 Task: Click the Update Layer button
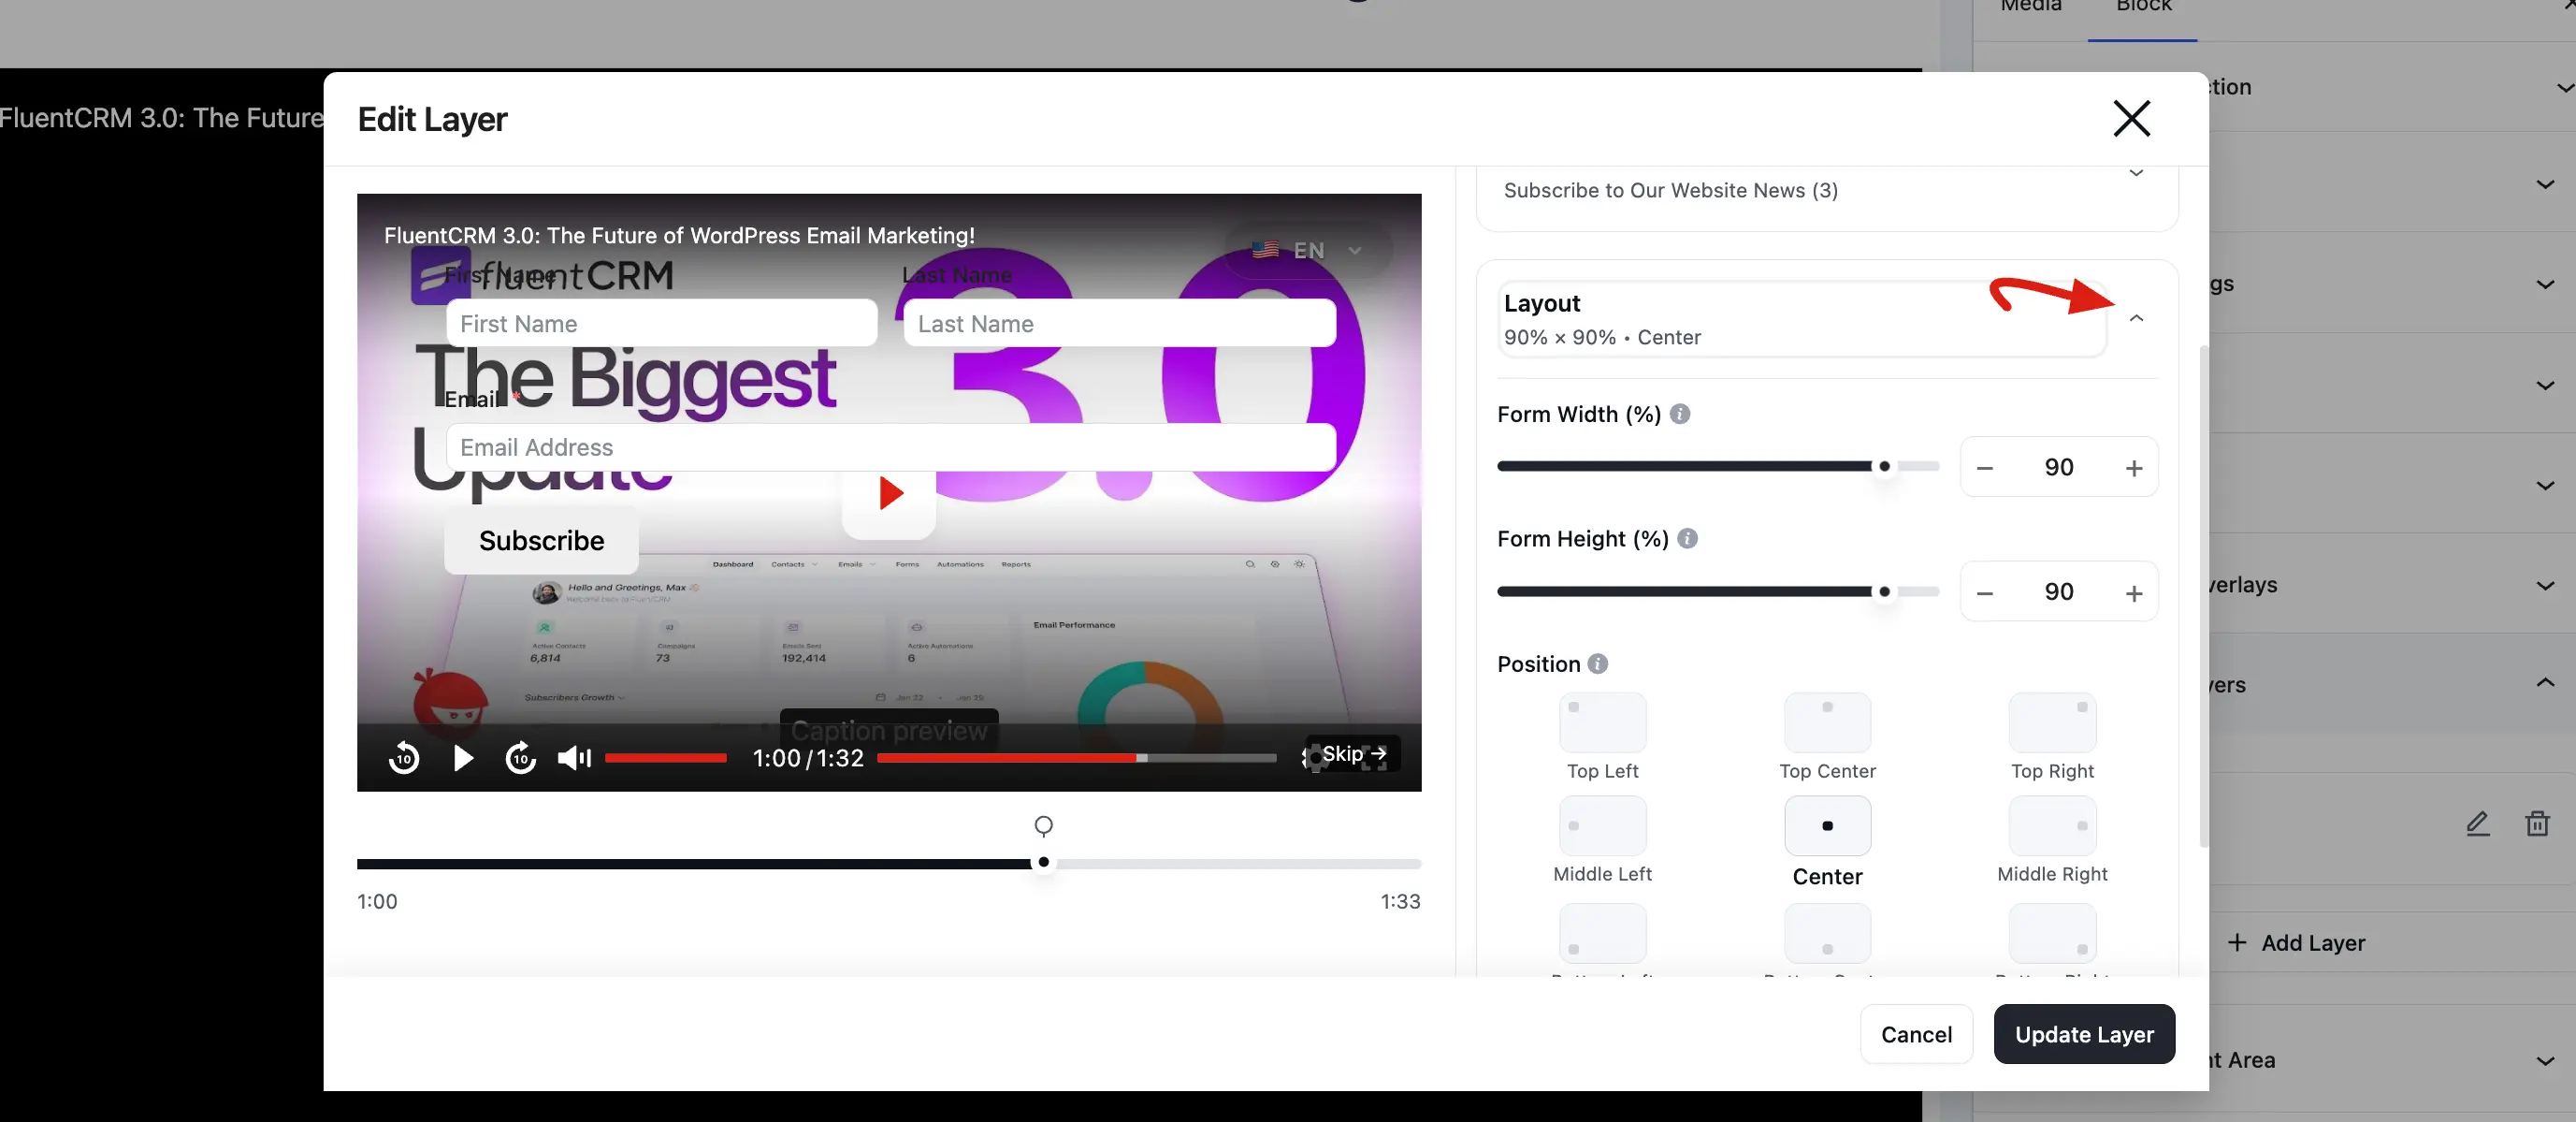[x=2084, y=1034]
